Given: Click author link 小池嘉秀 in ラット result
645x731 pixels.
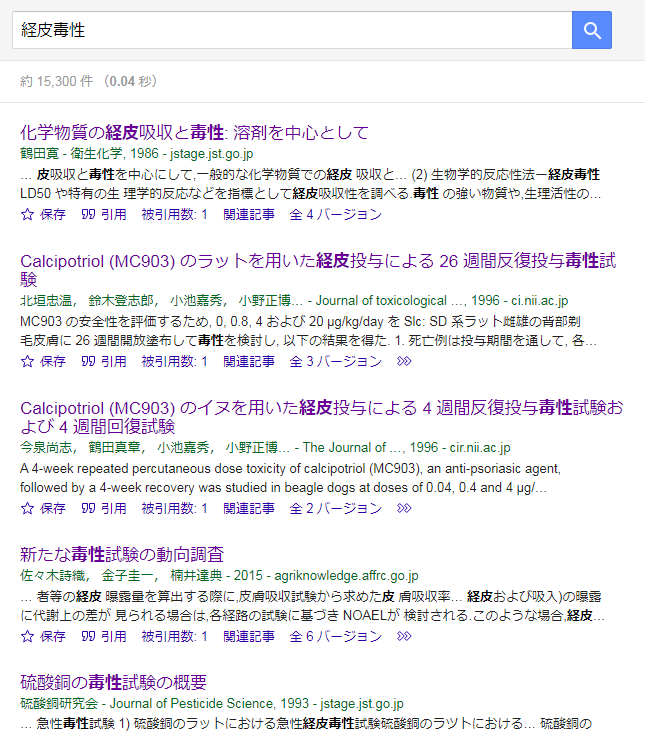Looking at the screenshot, I should click(196, 301).
